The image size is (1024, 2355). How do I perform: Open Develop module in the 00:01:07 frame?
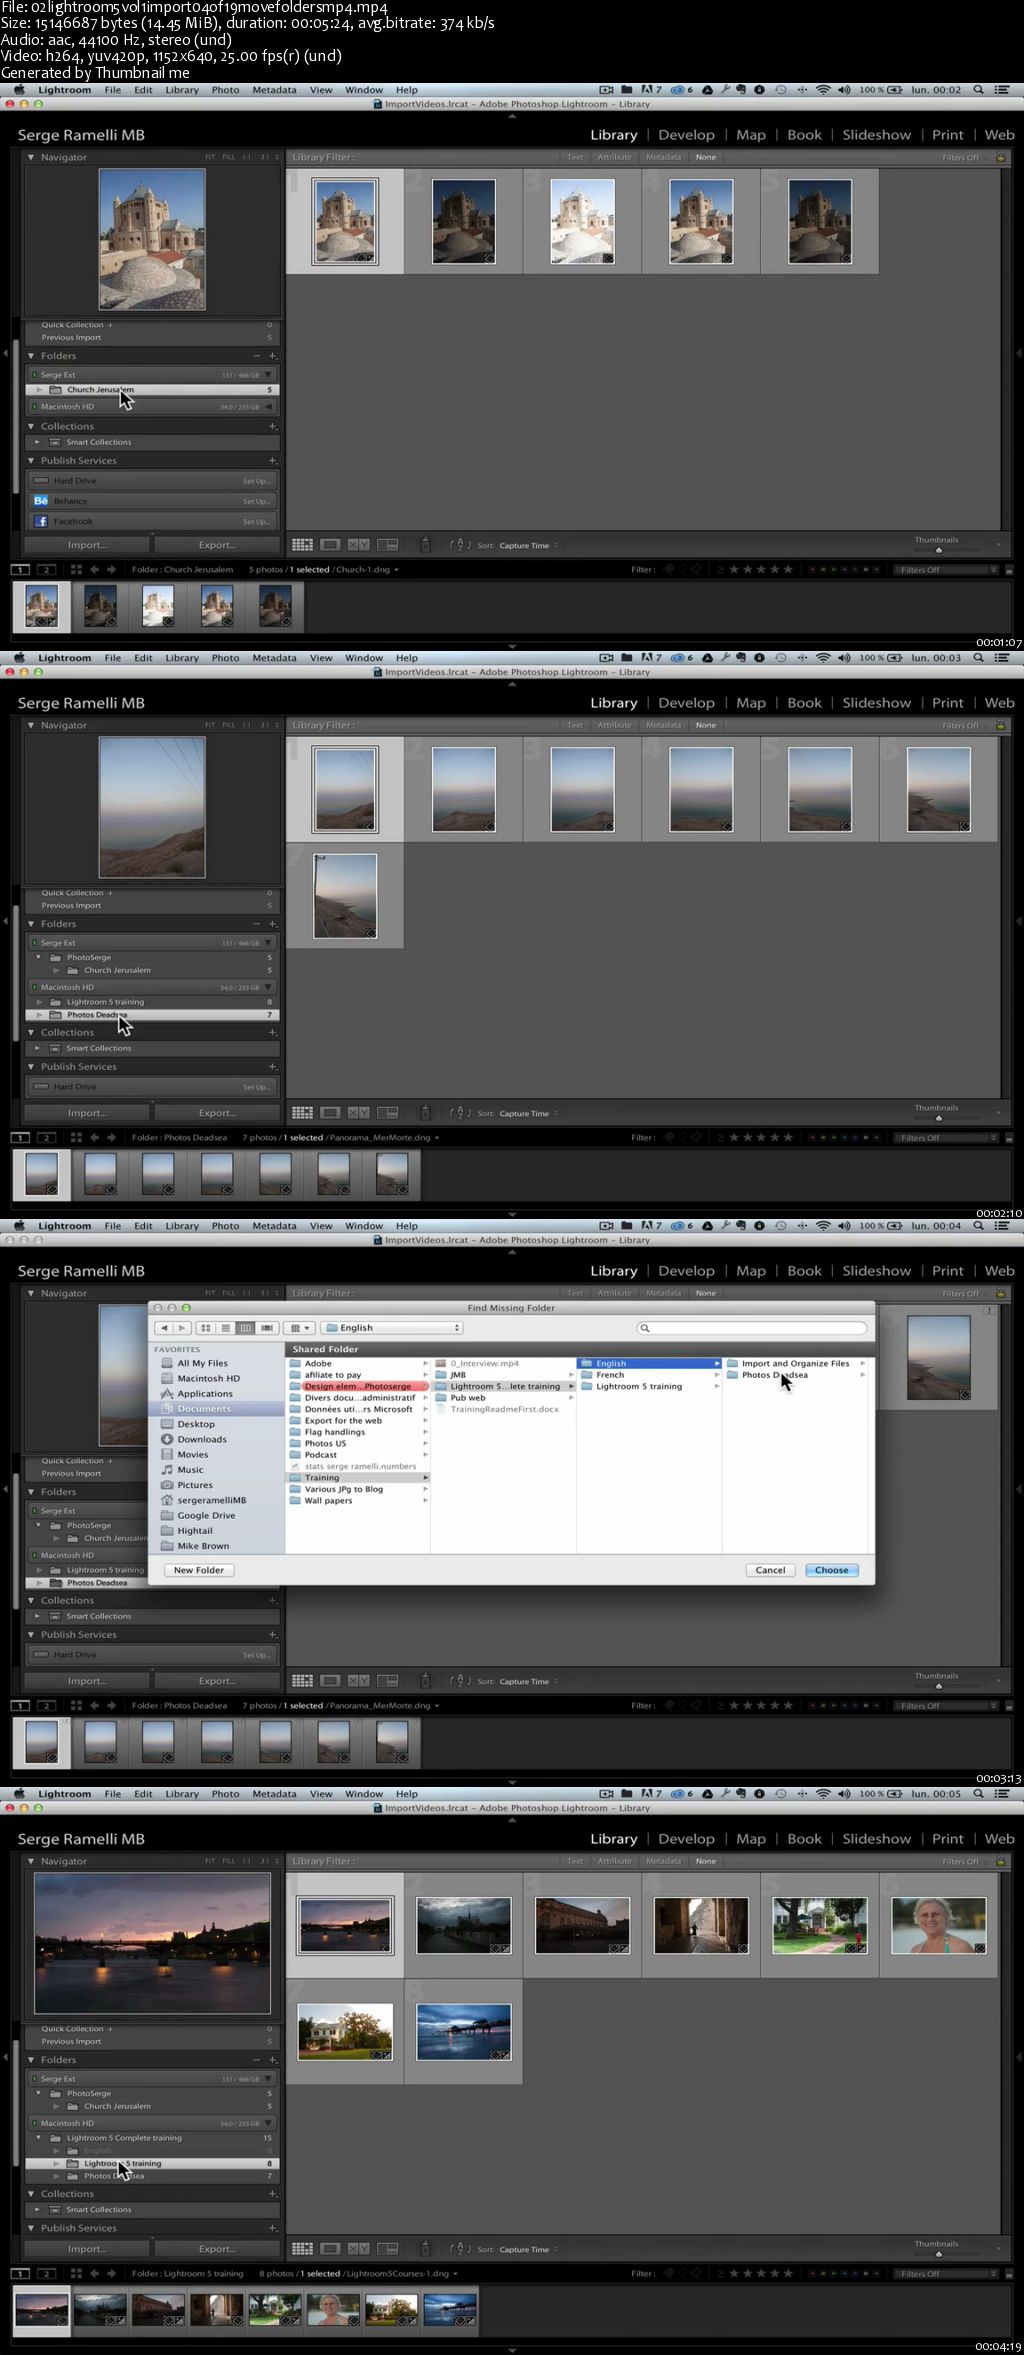coord(686,135)
